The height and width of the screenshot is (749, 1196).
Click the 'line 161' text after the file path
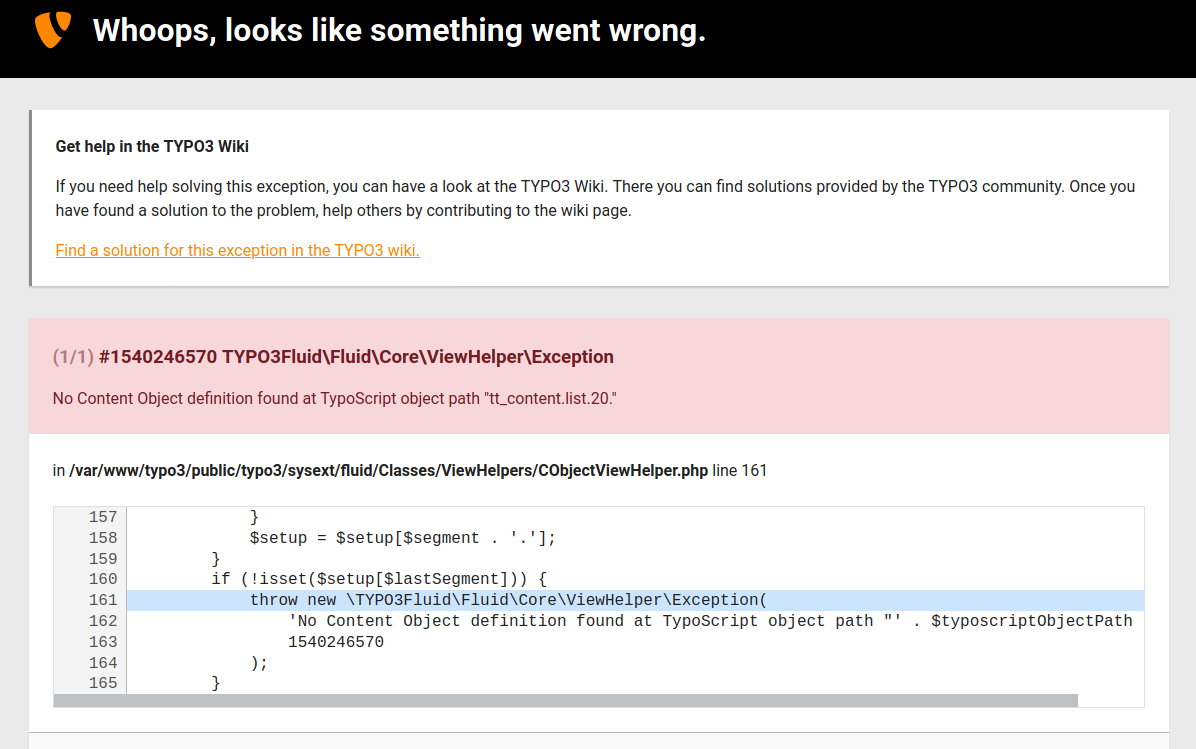click(x=739, y=470)
